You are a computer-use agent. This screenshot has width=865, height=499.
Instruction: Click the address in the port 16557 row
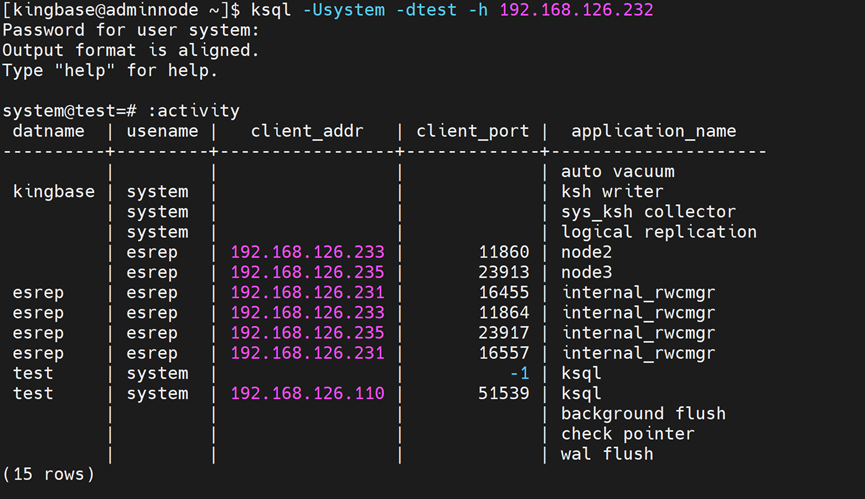click(x=307, y=353)
